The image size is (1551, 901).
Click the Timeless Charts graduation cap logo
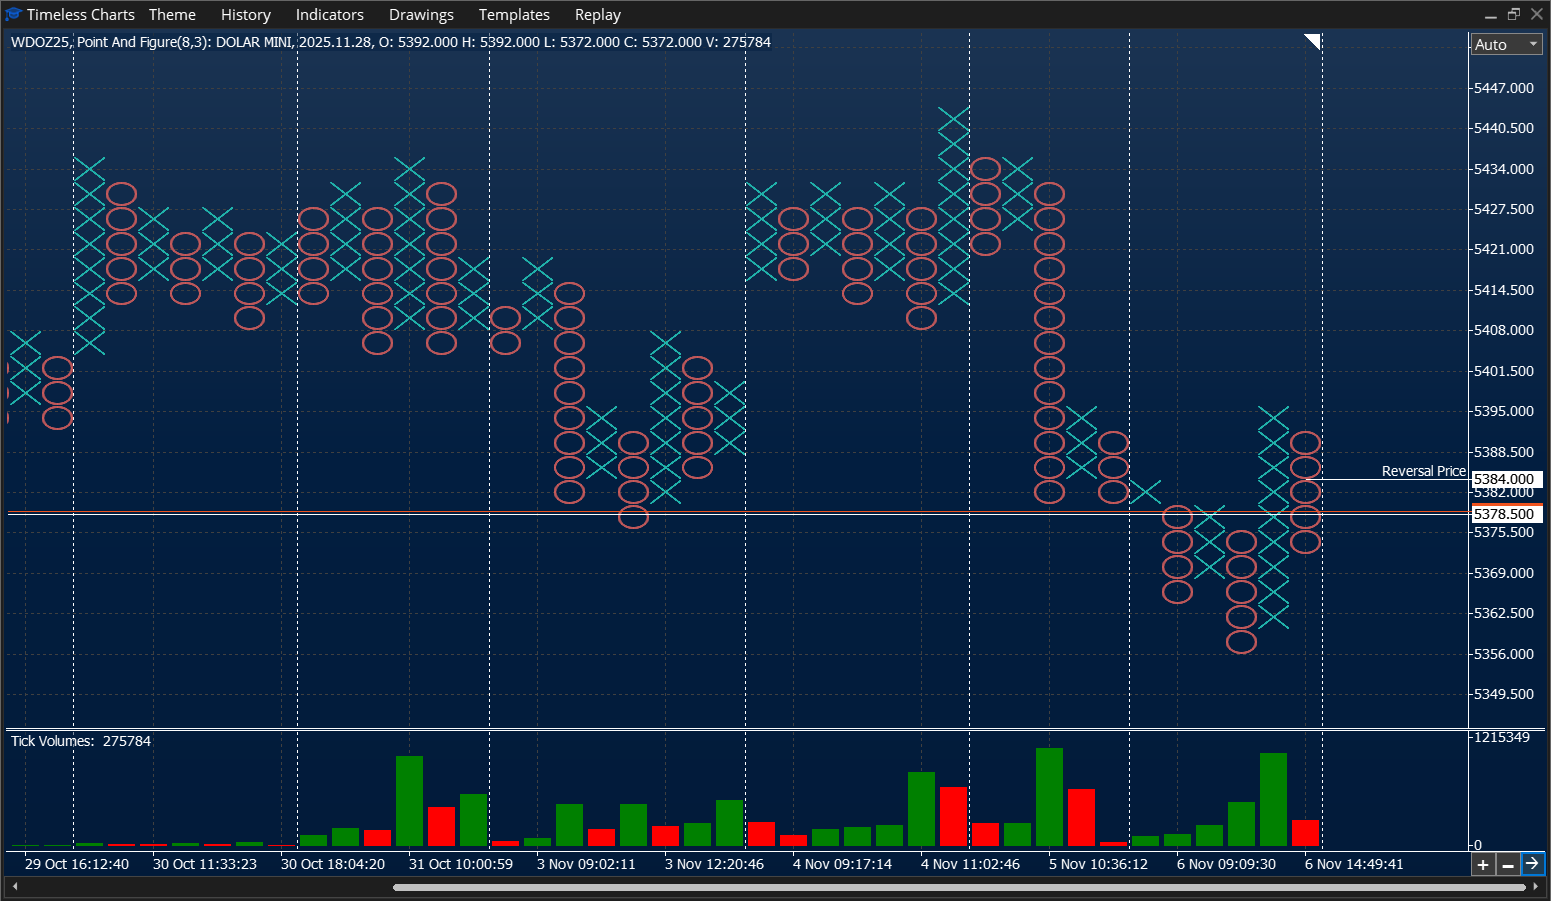pos(13,14)
